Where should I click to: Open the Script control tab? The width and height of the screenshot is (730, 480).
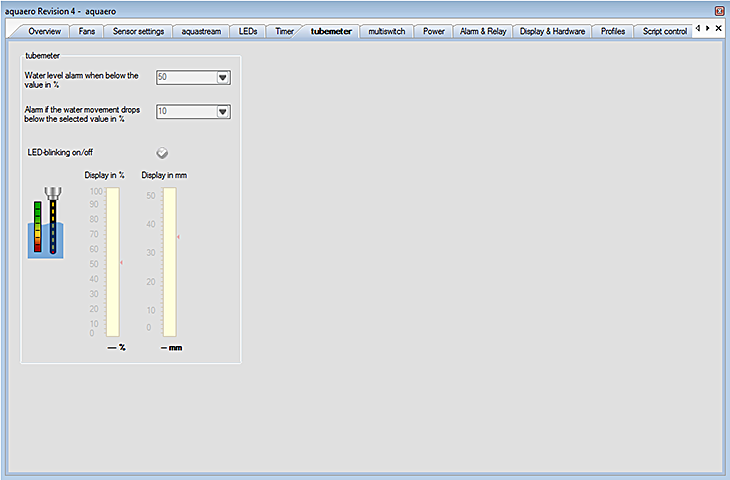(664, 32)
